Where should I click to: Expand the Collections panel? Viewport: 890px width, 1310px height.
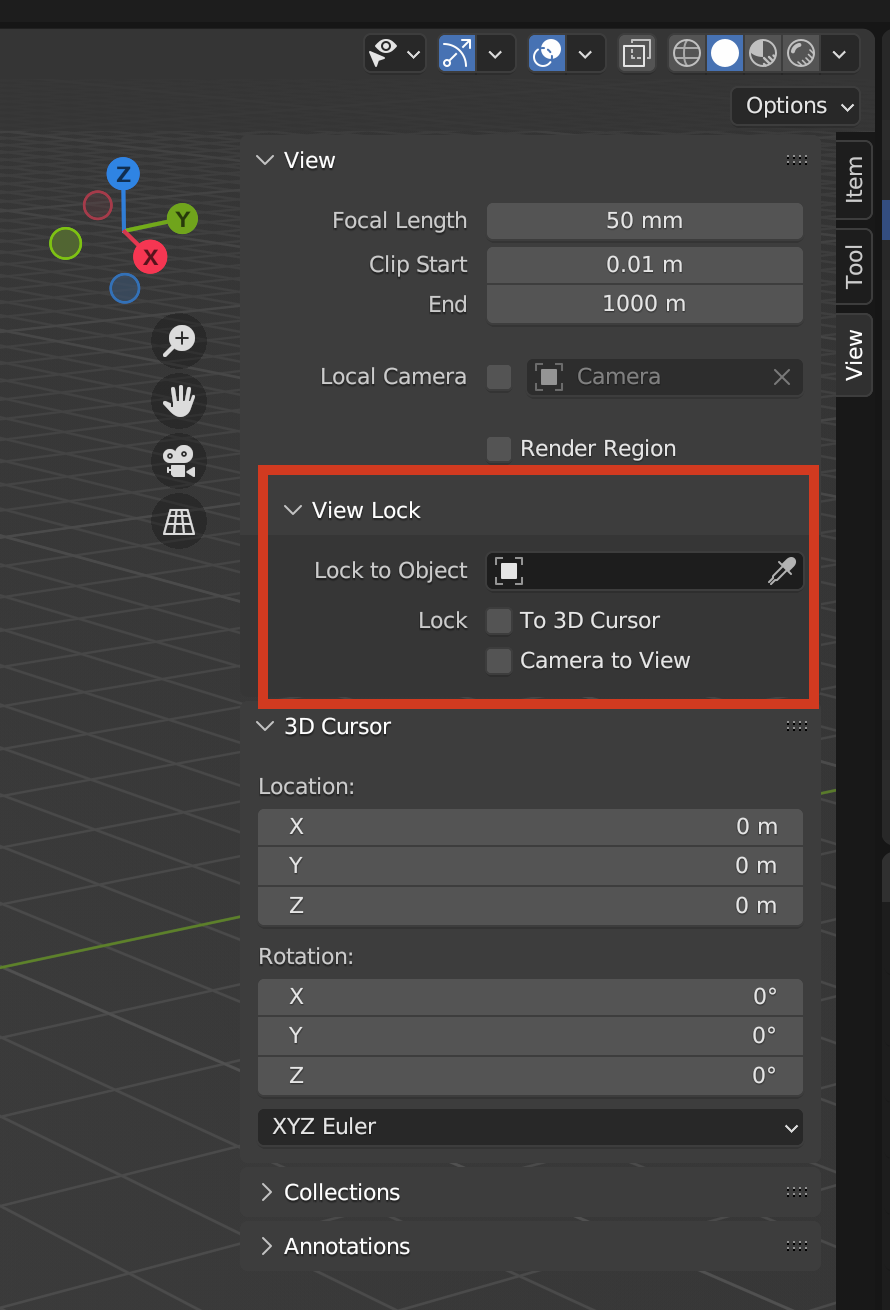[341, 1192]
